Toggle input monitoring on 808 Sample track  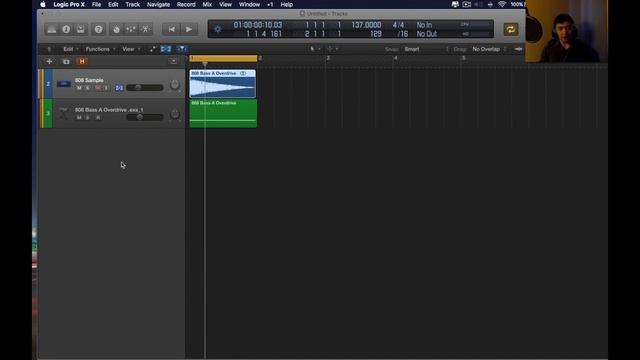click(107, 88)
